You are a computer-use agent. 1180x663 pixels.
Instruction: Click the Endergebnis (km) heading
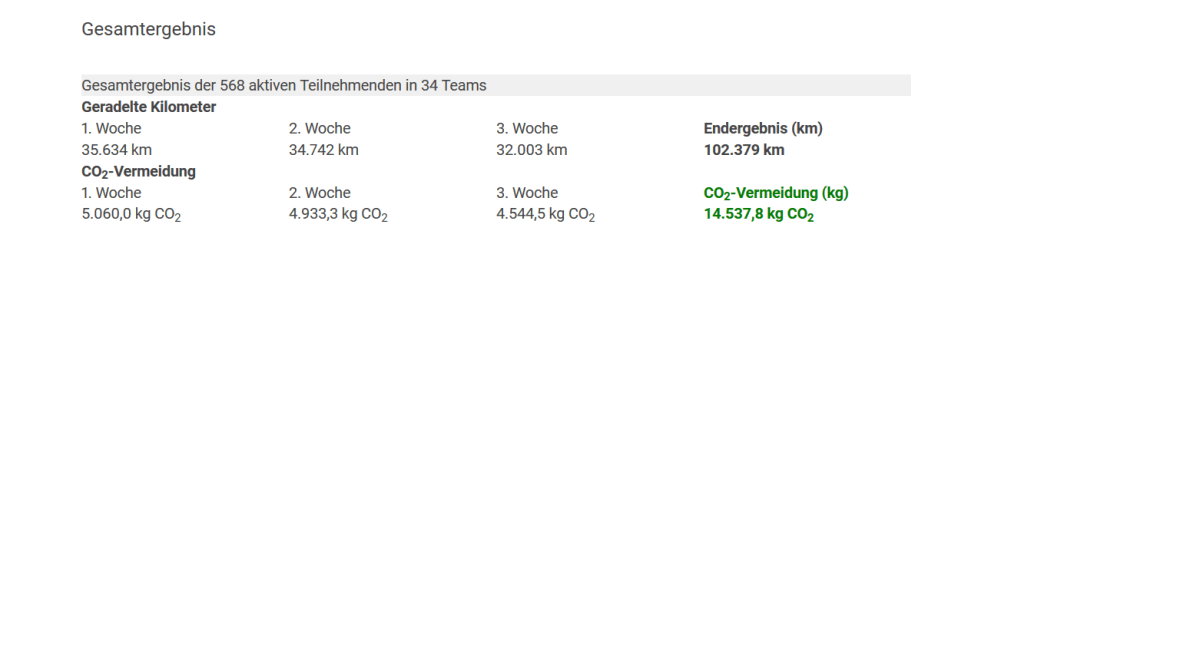pos(763,128)
